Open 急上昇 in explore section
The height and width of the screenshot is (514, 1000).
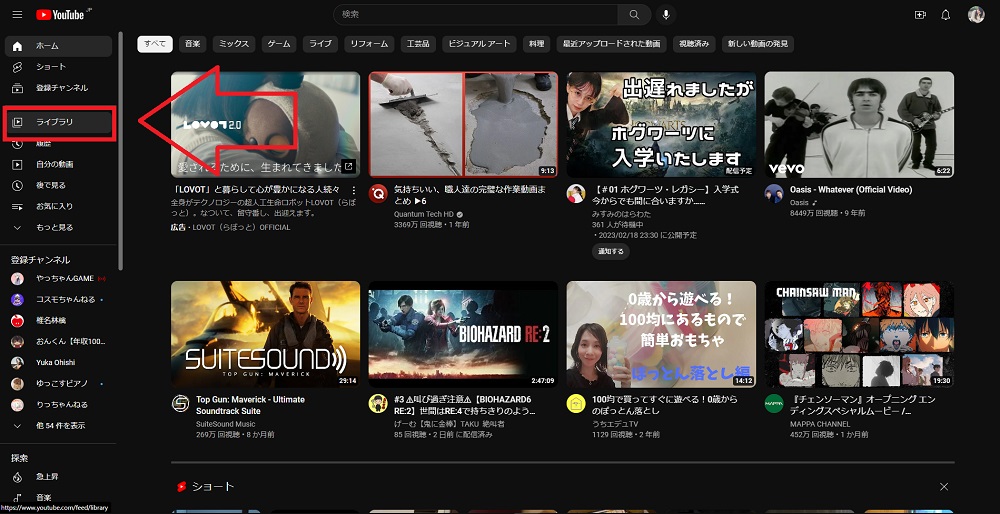click(x=59, y=476)
